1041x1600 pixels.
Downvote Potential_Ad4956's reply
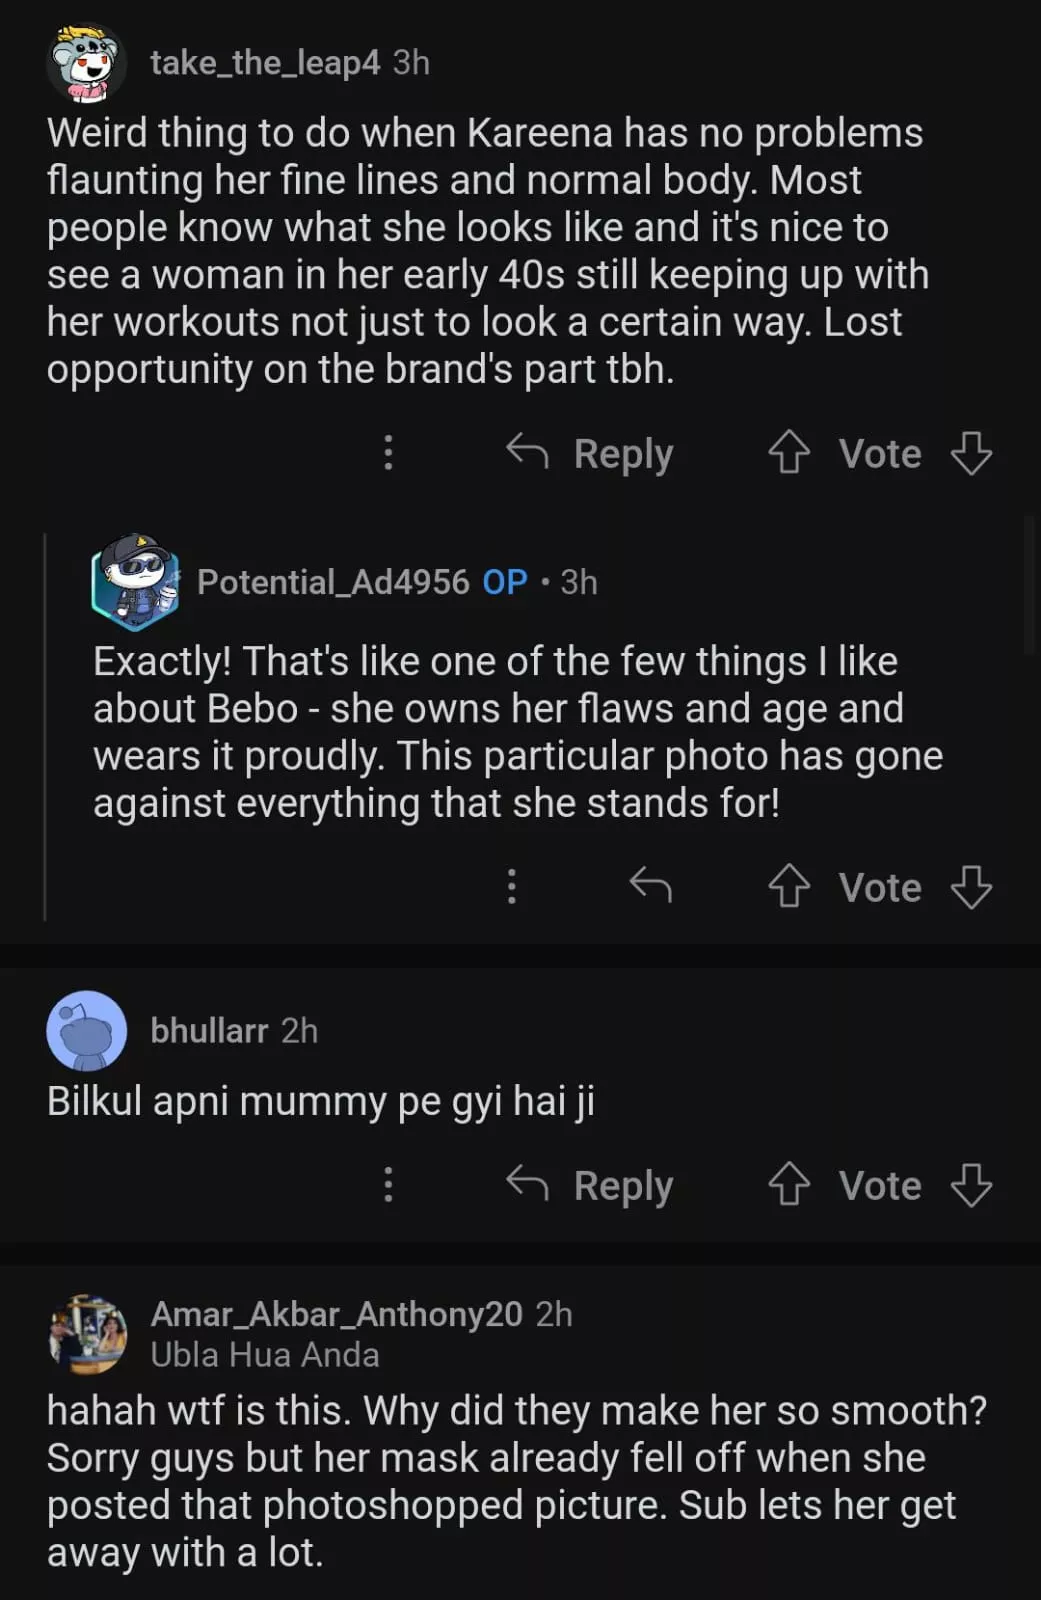click(971, 886)
